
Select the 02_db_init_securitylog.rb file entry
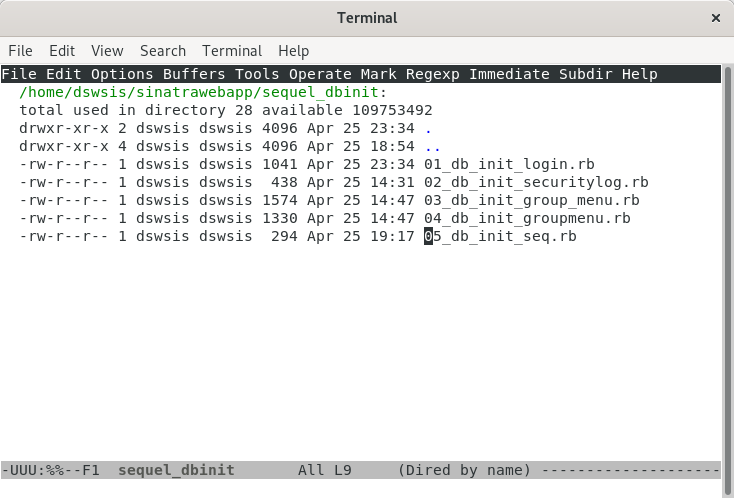point(536,182)
